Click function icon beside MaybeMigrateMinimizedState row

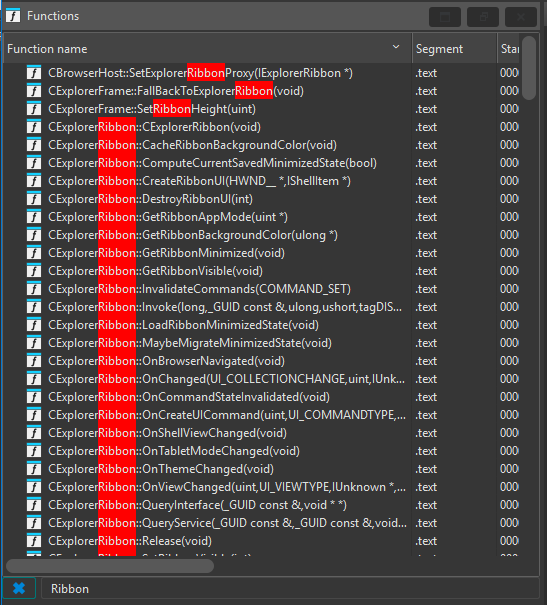click(x=34, y=343)
